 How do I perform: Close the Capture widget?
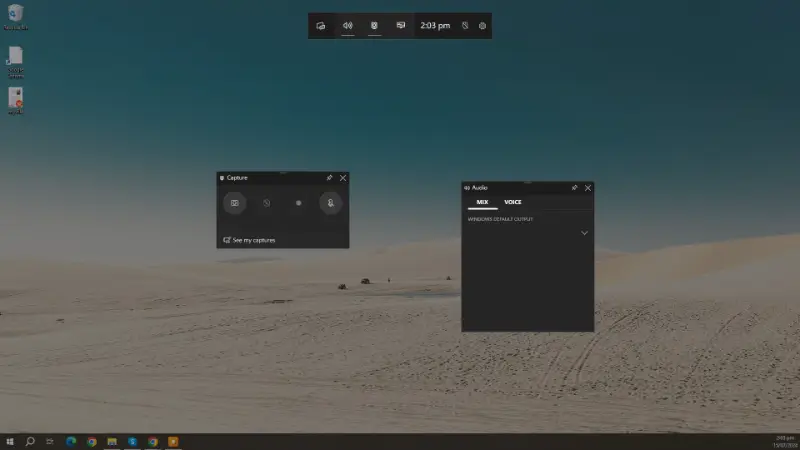click(x=343, y=178)
